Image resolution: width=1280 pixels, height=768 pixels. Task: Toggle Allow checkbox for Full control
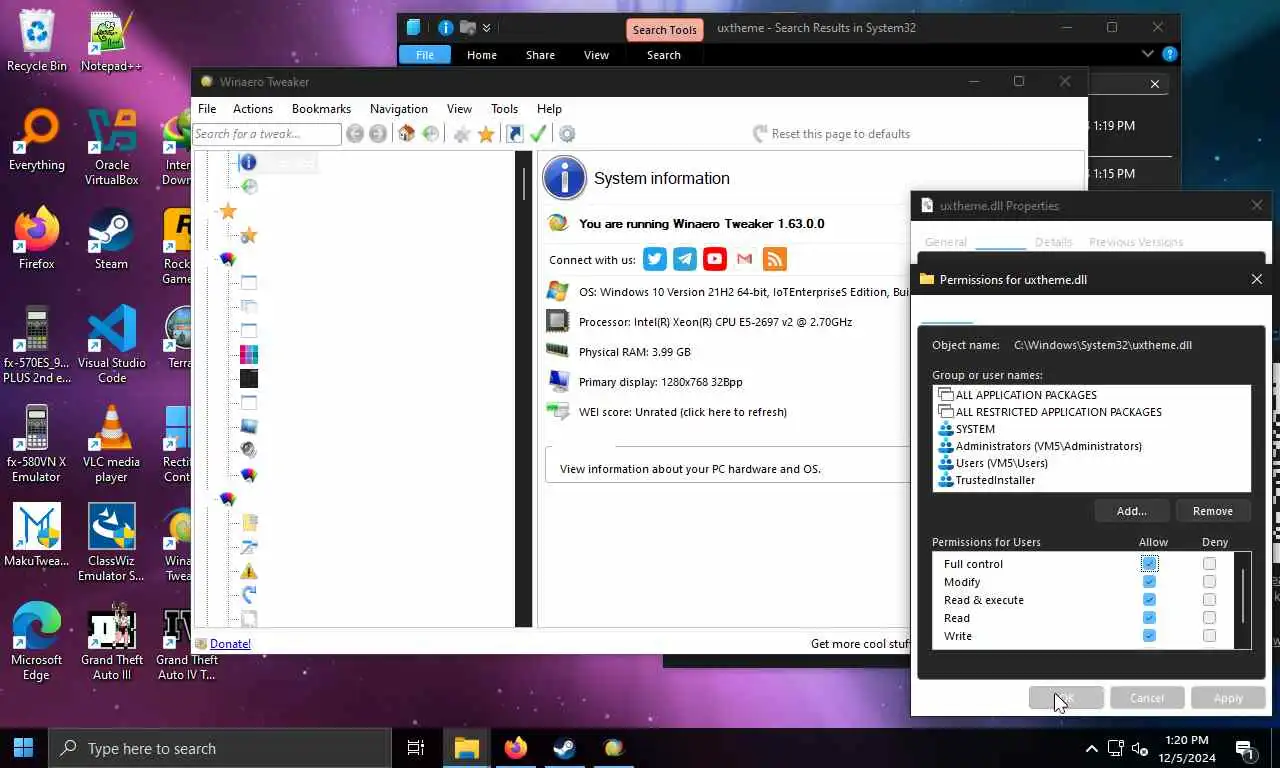pyautogui.click(x=1149, y=564)
